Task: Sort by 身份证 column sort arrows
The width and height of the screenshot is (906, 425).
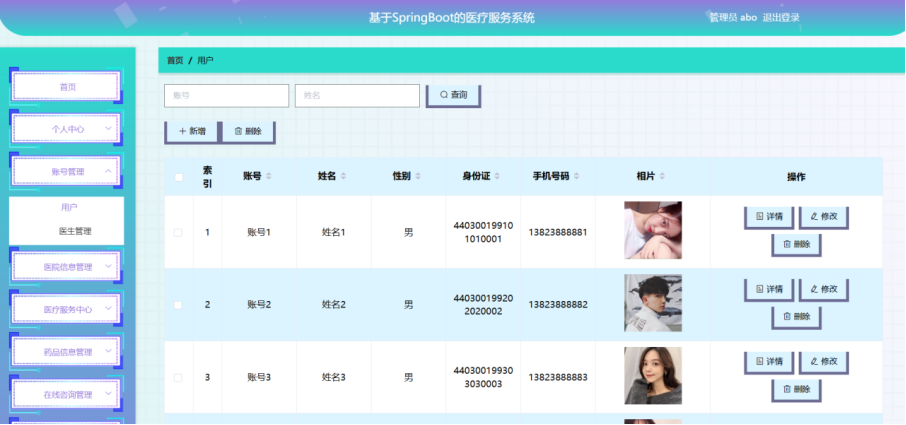Action: point(497,176)
